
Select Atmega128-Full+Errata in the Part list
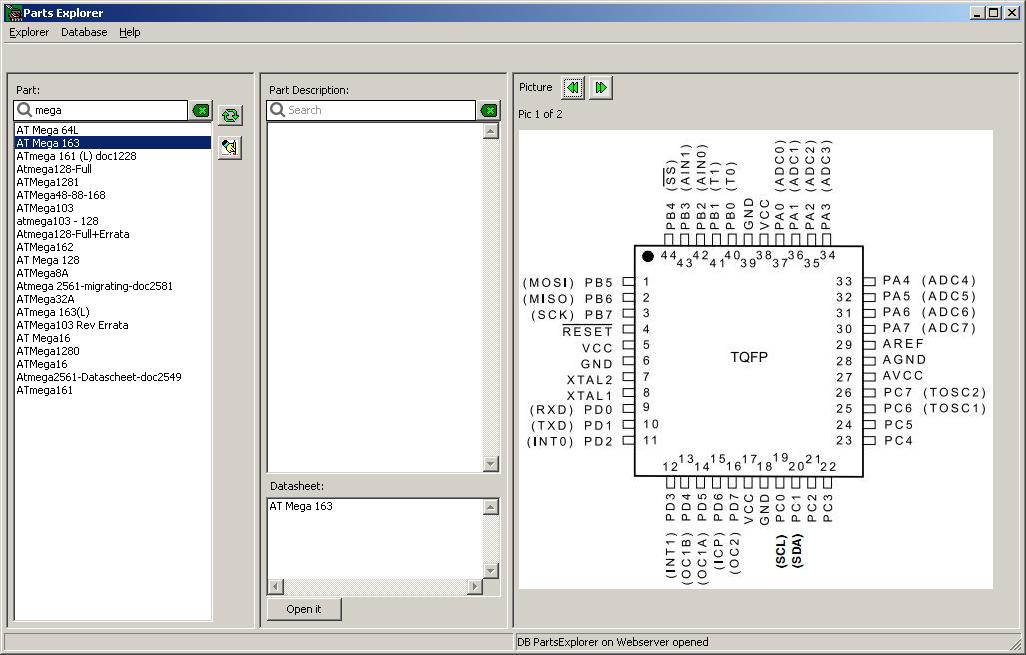113,234
